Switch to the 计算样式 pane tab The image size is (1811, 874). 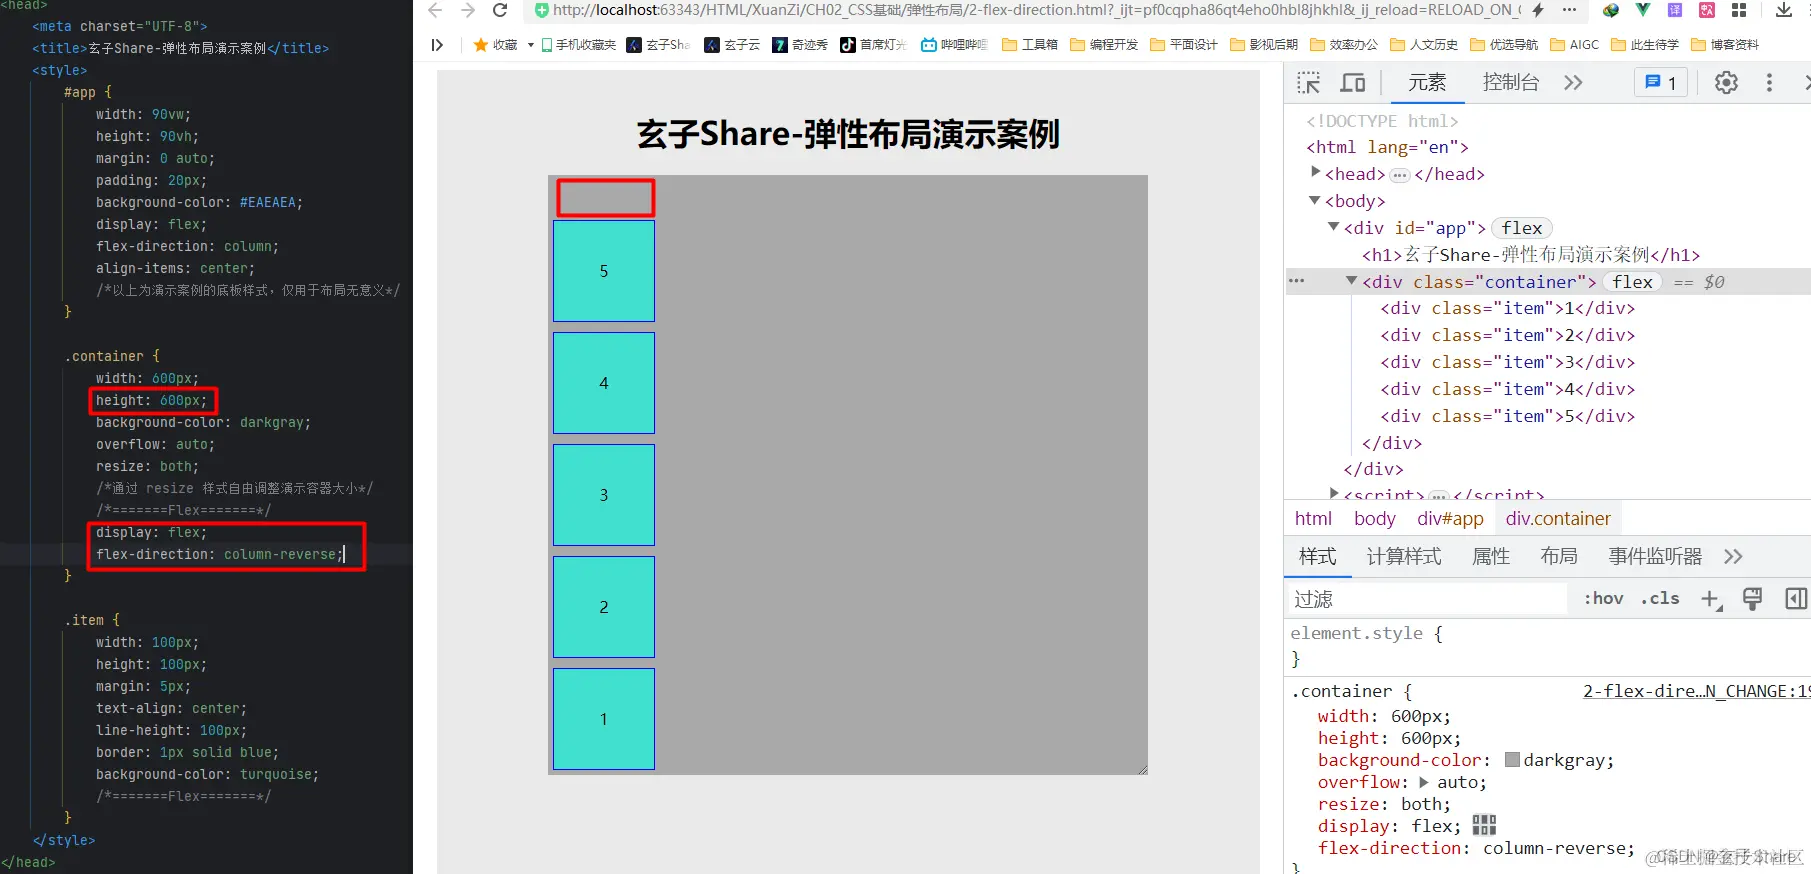[x=1404, y=556]
